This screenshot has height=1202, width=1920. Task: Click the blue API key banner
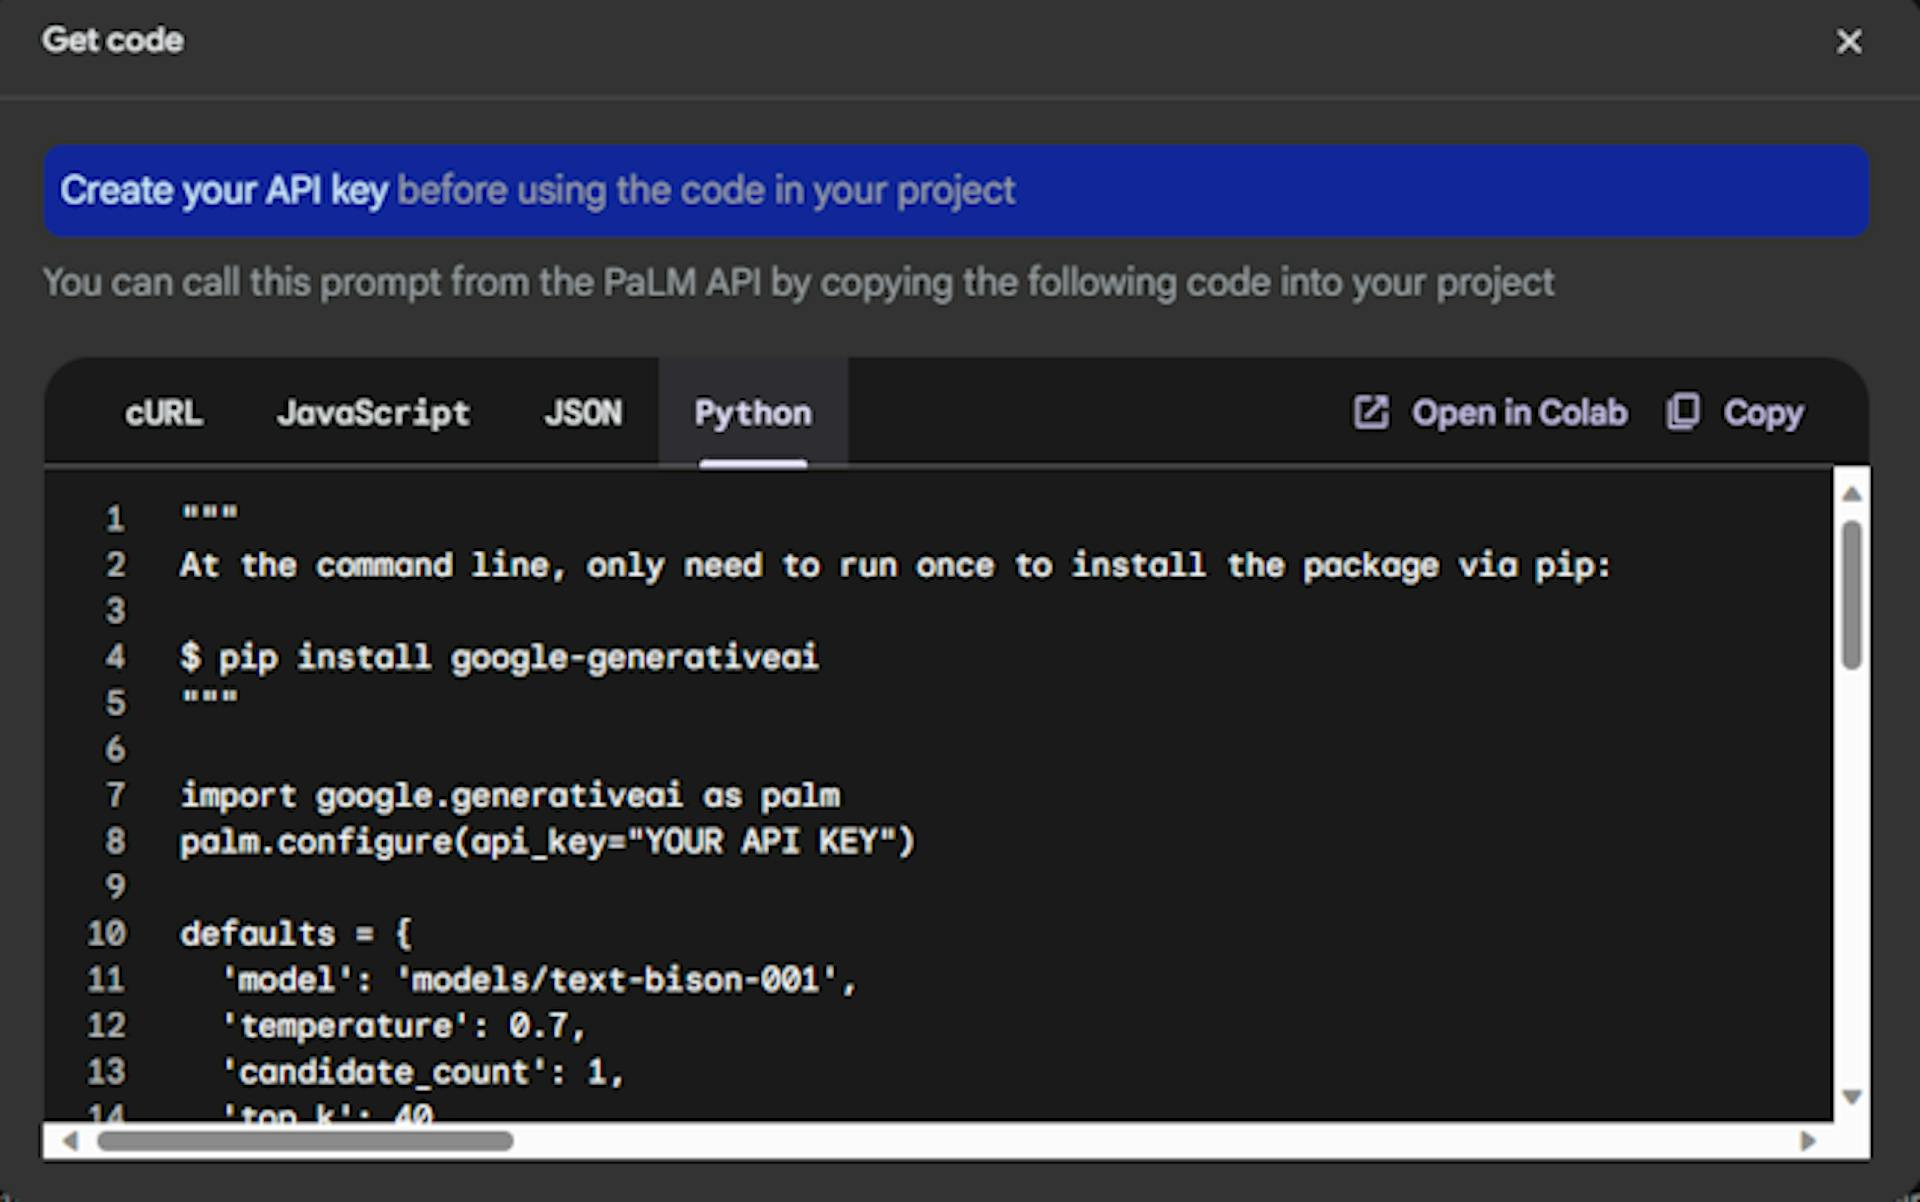point(961,191)
